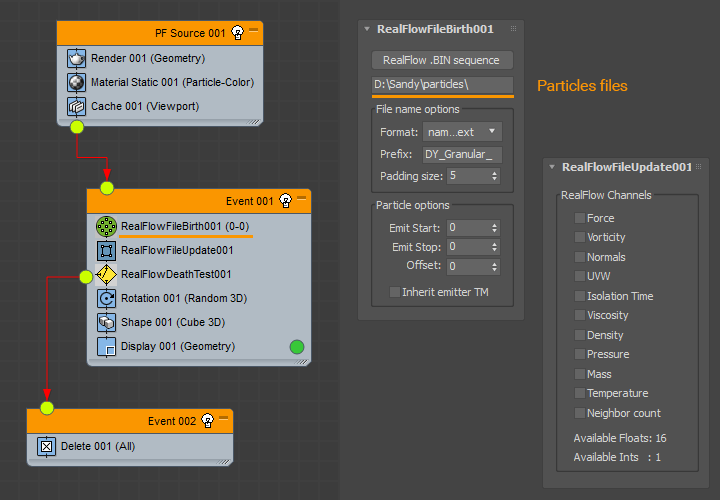Click the RealFlow .BIN sequence button

441,60
